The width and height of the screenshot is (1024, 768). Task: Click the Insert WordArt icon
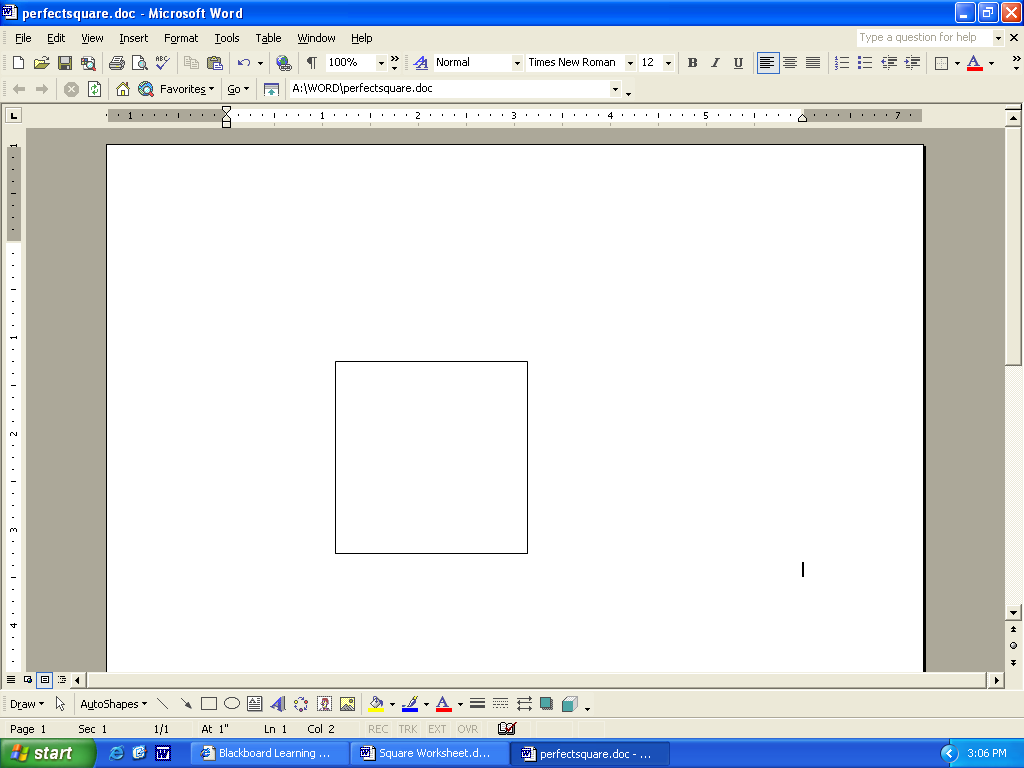(278, 703)
